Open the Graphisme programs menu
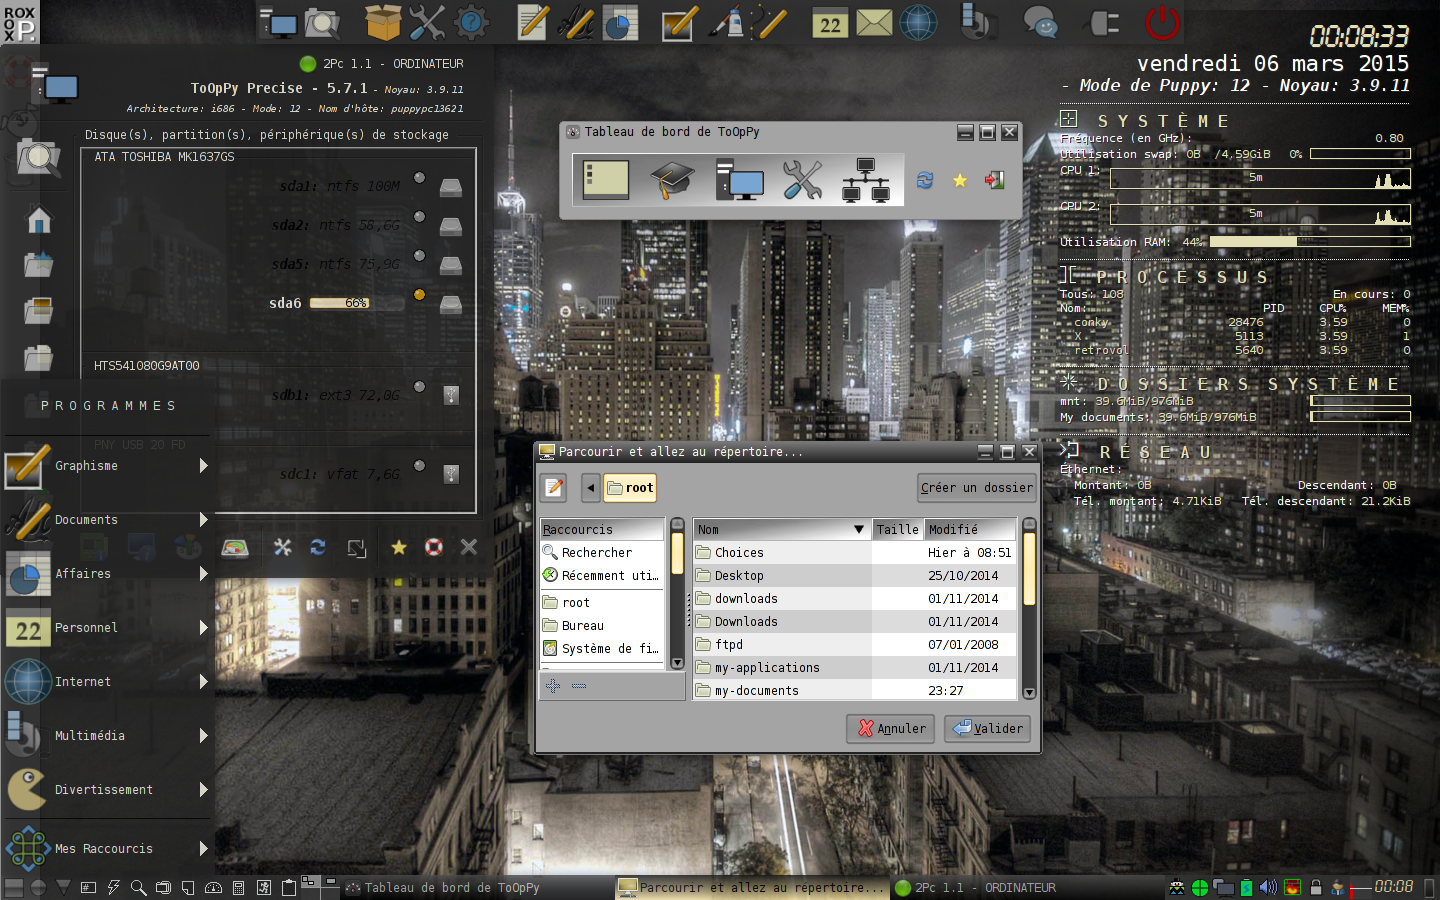 pyautogui.click(x=107, y=466)
